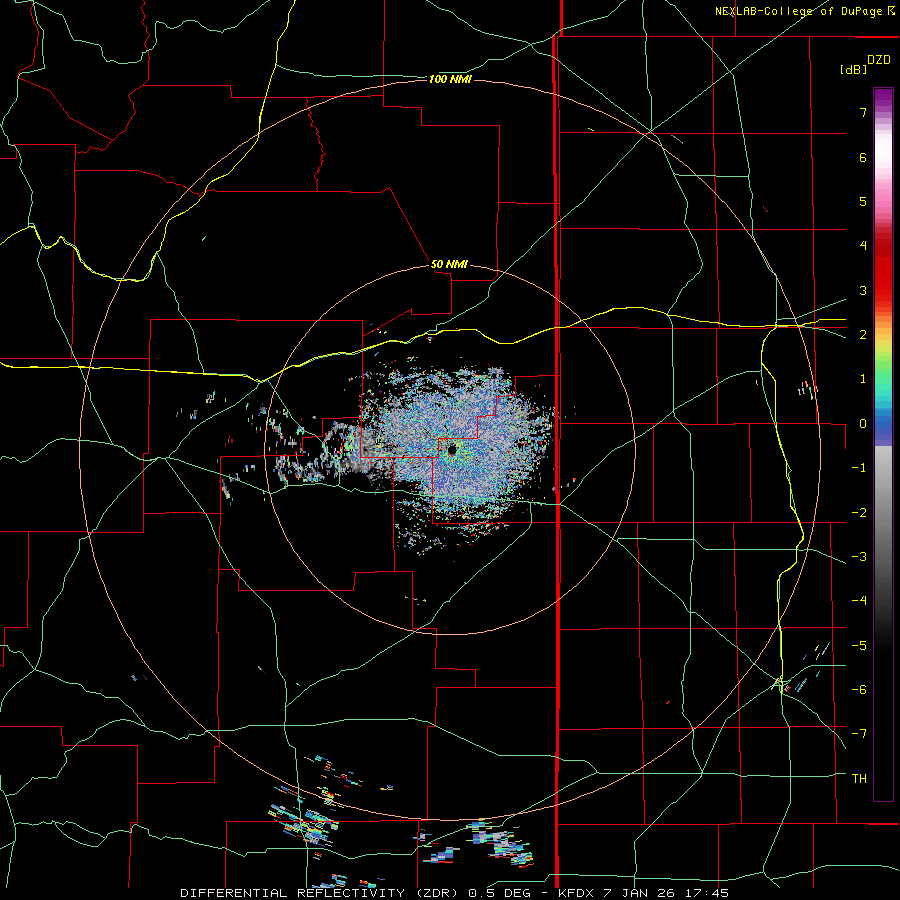Click the -1 value on color scale

(x=859, y=468)
